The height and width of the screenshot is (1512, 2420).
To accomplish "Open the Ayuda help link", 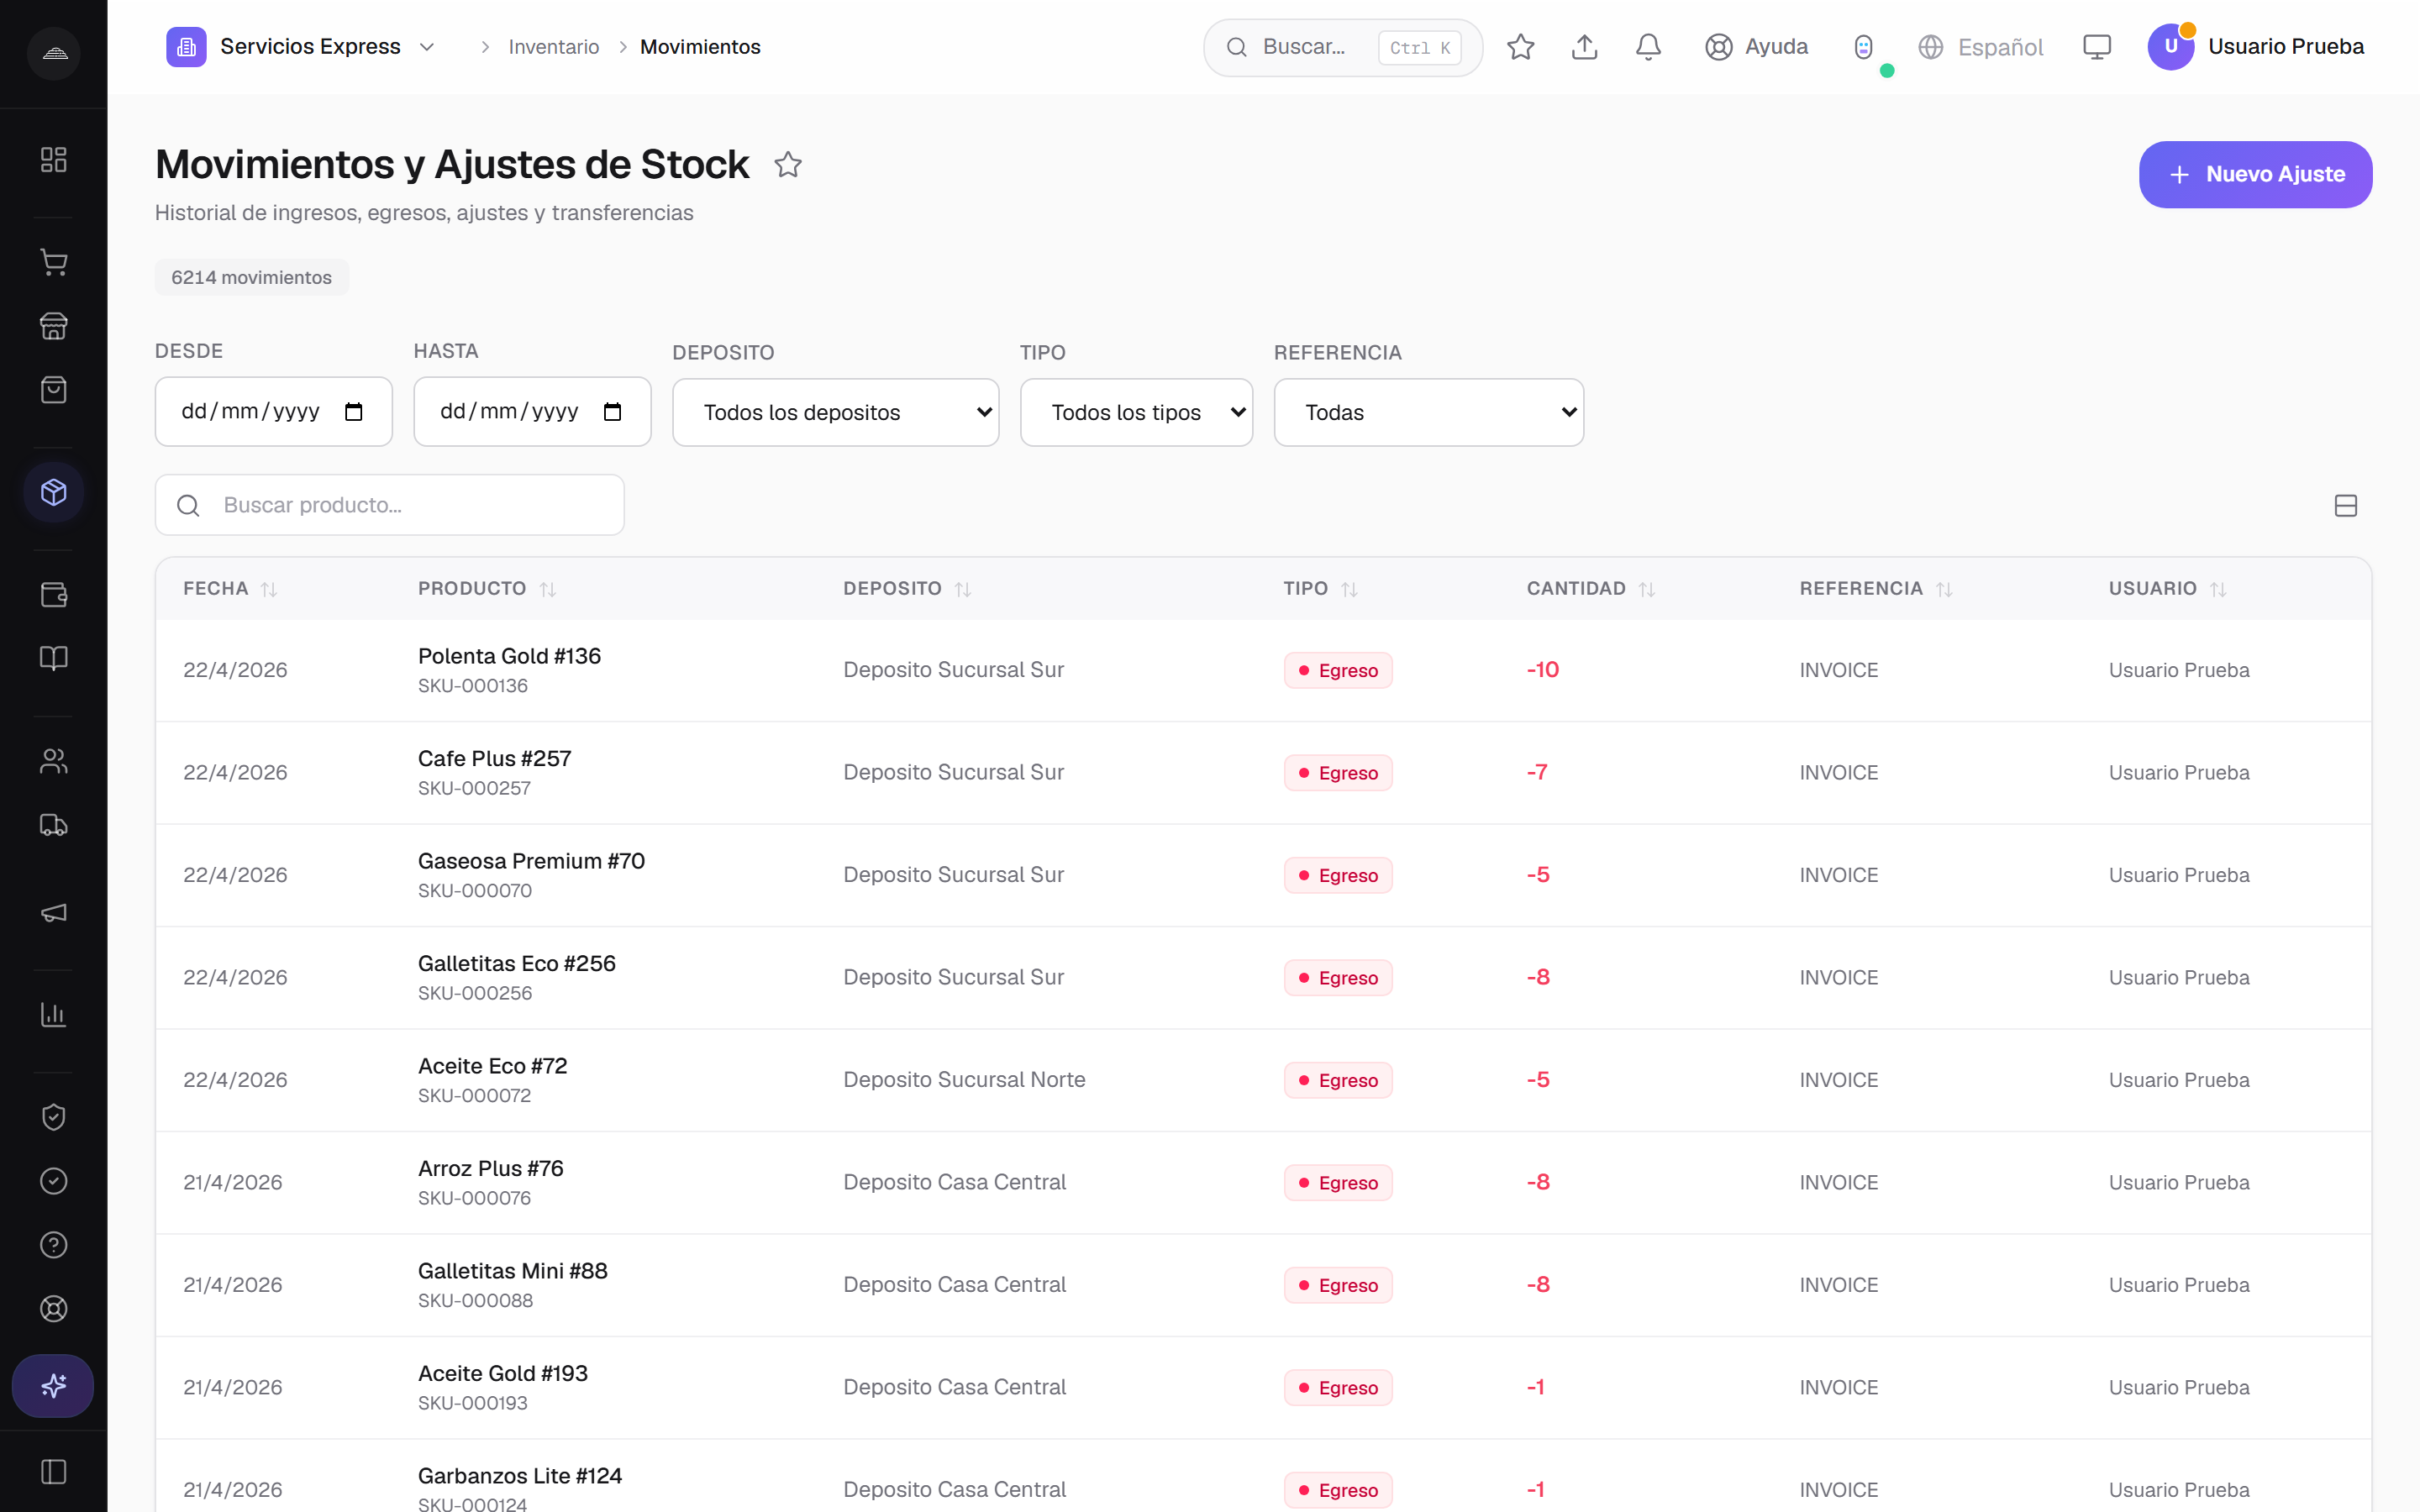I will (1756, 47).
